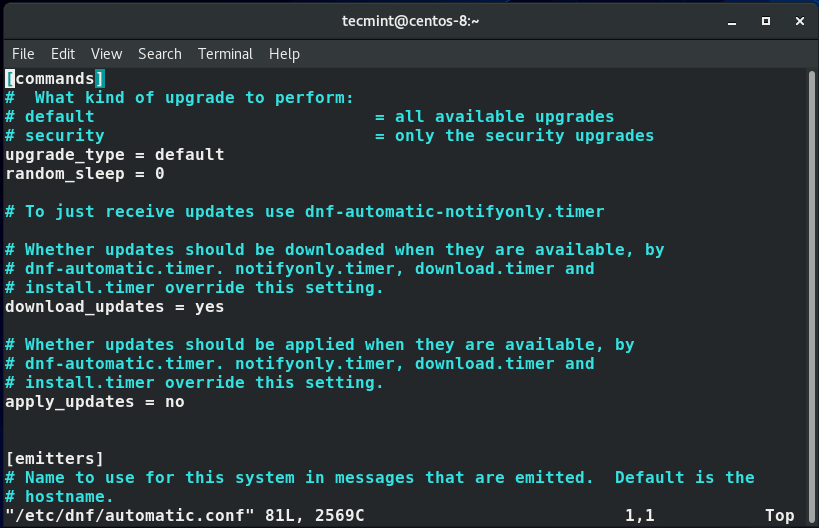
Task: Open the View menu
Action: pyautogui.click(x=106, y=54)
